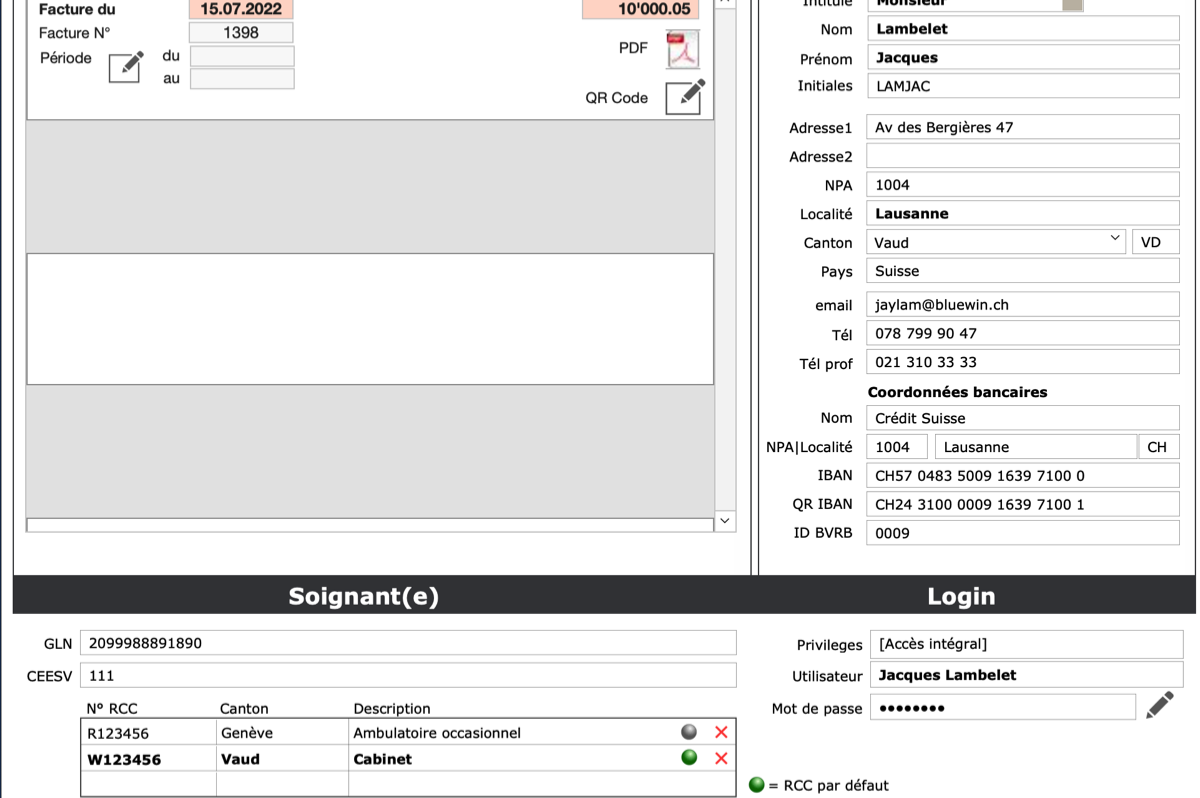
Task: Toggle the W123456 Vaud default RCC indicator
Action: point(689,758)
